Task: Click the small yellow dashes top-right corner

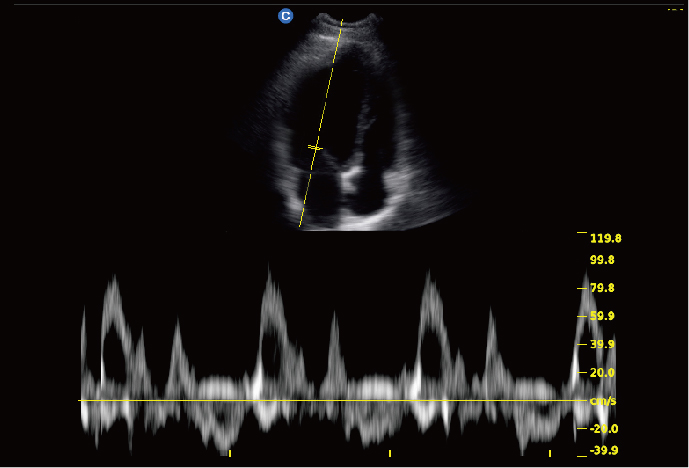Action: pos(674,9)
